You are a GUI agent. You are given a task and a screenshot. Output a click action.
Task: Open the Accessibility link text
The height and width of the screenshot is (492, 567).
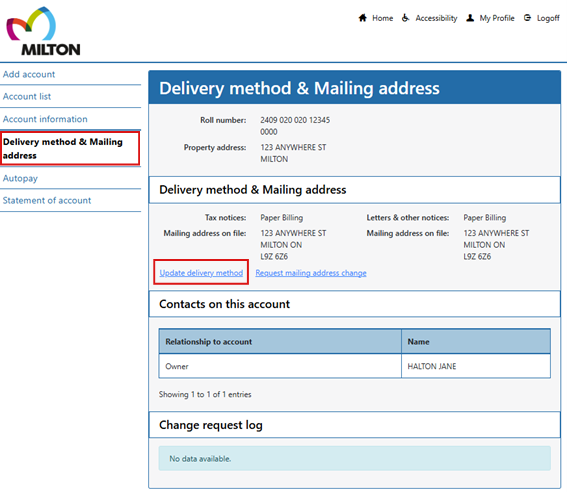coord(436,18)
